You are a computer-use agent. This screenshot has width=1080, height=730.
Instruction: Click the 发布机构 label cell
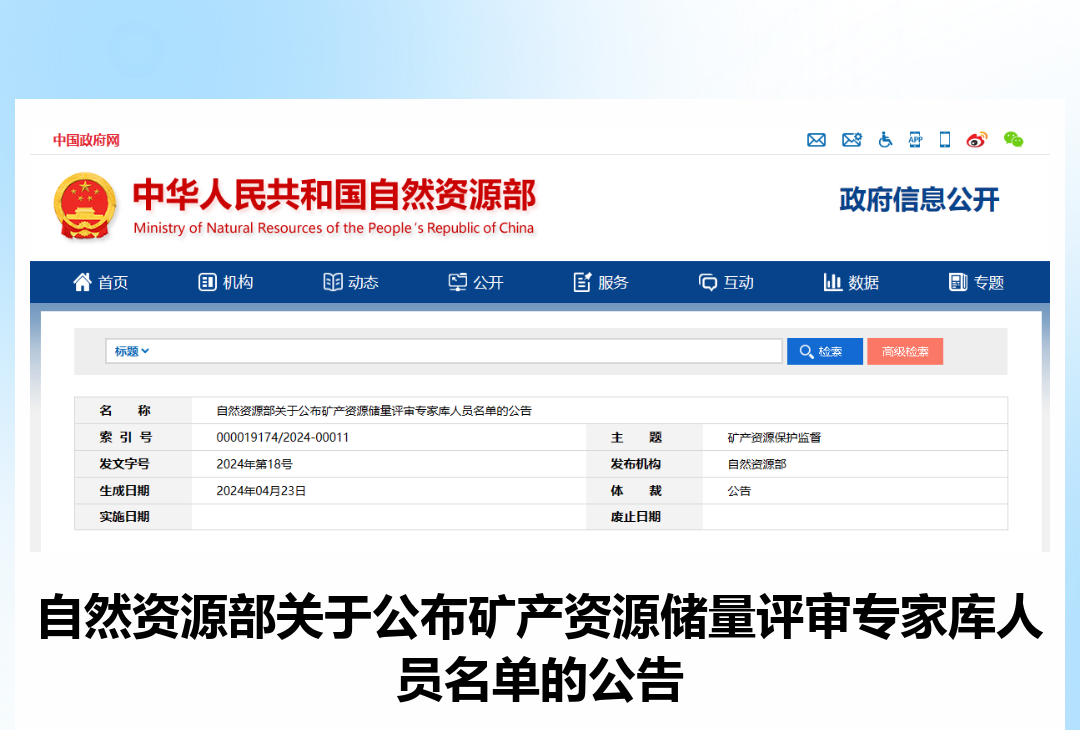tap(644, 464)
